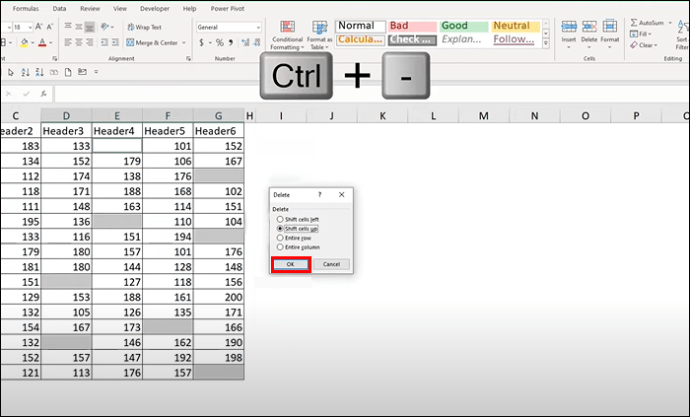Click the formula bar Cancel X icon
The width and height of the screenshot is (690, 417).
pos(8,94)
